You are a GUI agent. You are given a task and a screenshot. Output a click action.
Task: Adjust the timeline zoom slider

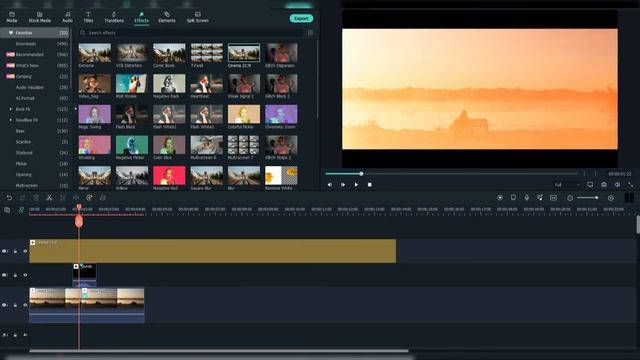point(588,198)
